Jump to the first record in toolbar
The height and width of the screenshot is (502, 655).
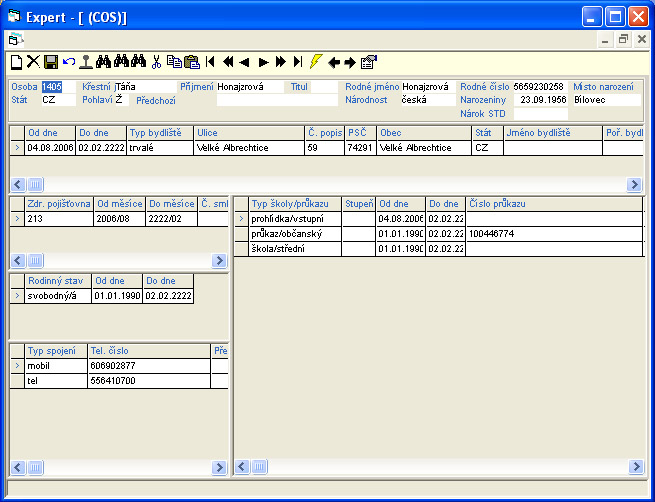tap(210, 62)
